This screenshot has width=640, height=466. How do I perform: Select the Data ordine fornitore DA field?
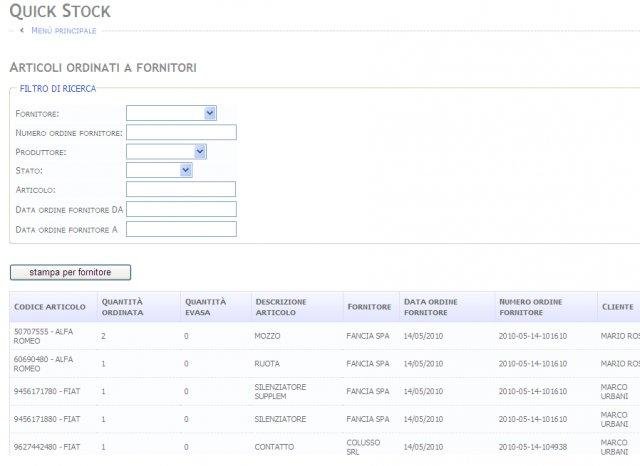[181, 209]
